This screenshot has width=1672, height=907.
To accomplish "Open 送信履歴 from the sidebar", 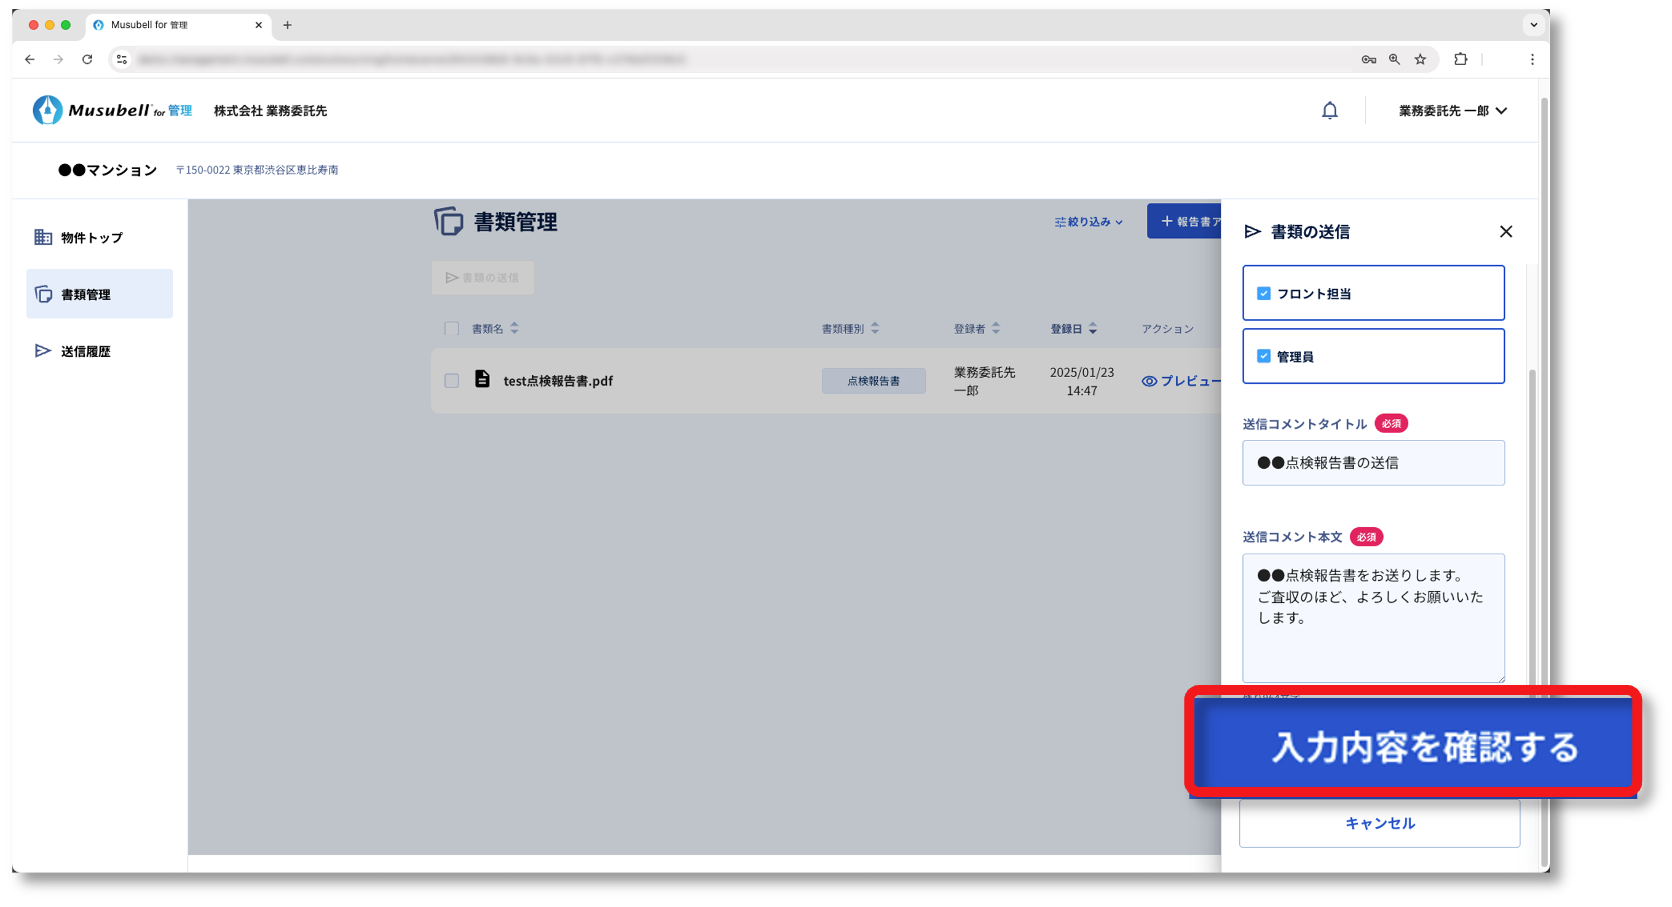I will click(x=85, y=352).
